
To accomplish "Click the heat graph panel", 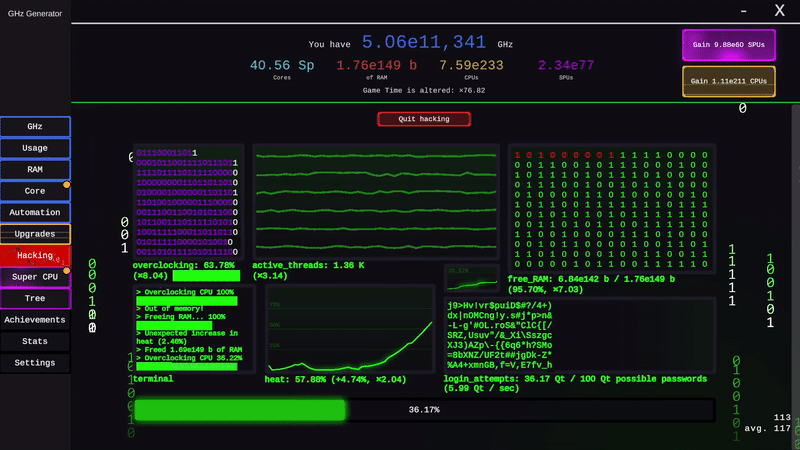I will pos(350,329).
